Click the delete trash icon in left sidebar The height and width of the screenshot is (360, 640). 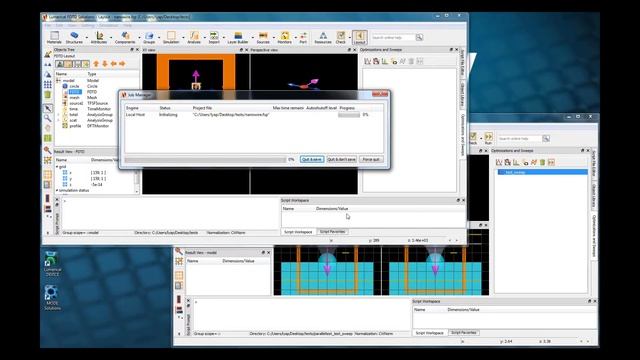click(48, 95)
